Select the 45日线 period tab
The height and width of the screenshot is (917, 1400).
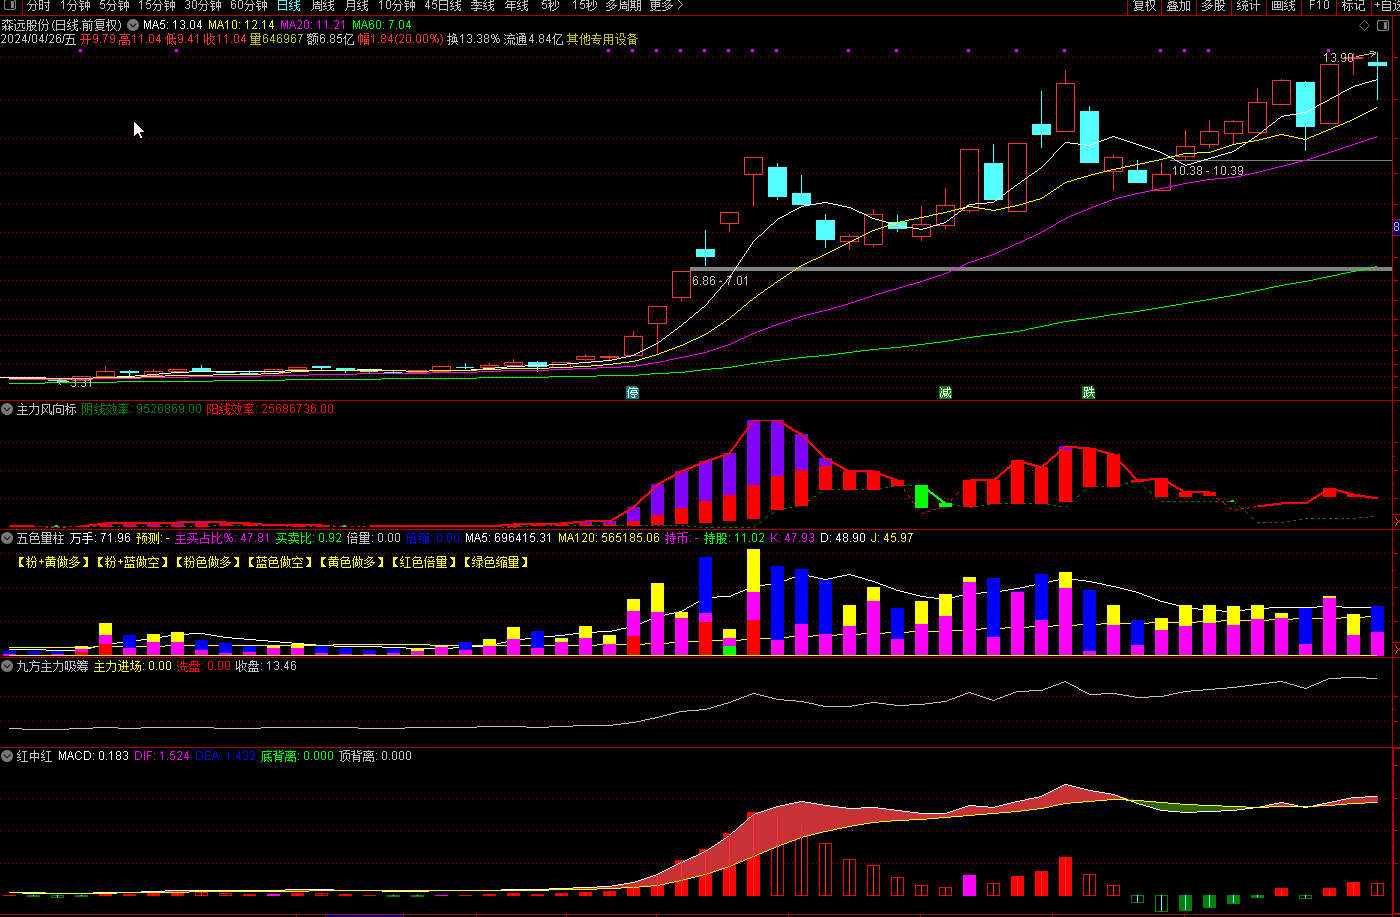tap(443, 6)
